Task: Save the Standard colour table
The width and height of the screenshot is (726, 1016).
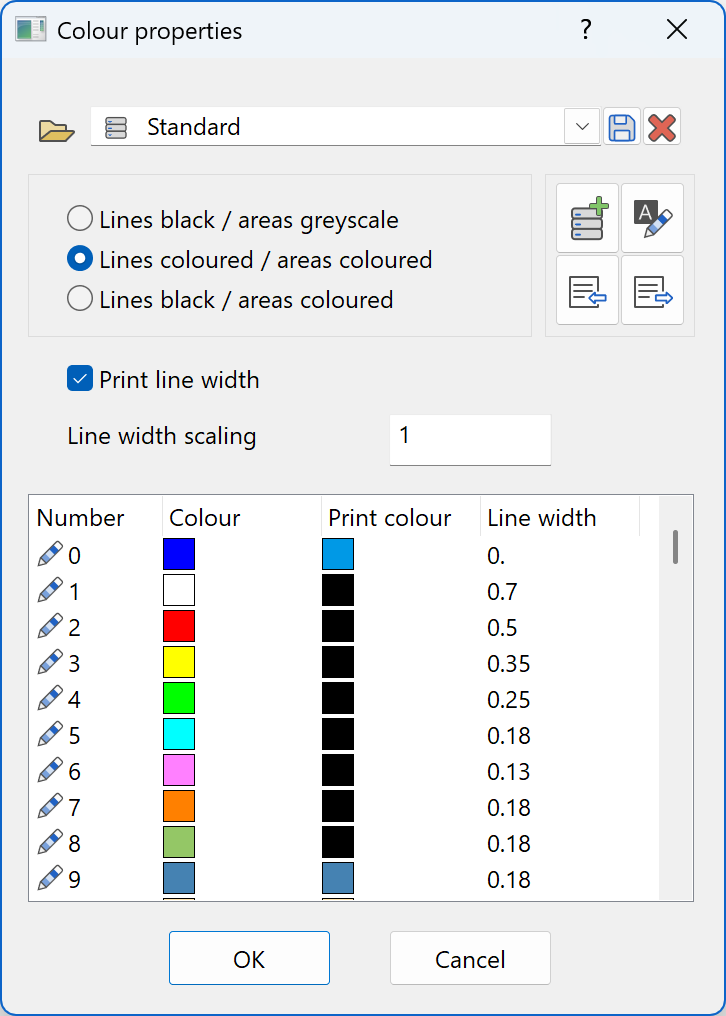Action: click(622, 126)
